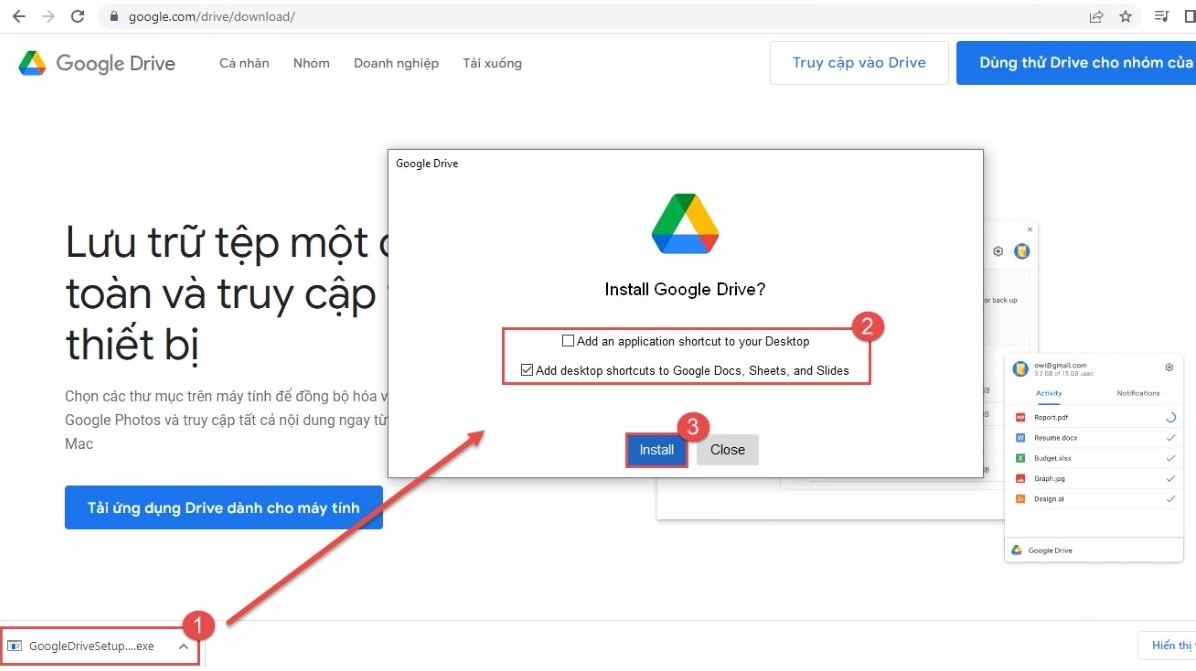The width and height of the screenshot is (1196, 671).
Task: Reload the page with the refresh icon
Action: [x=78, y=17]
